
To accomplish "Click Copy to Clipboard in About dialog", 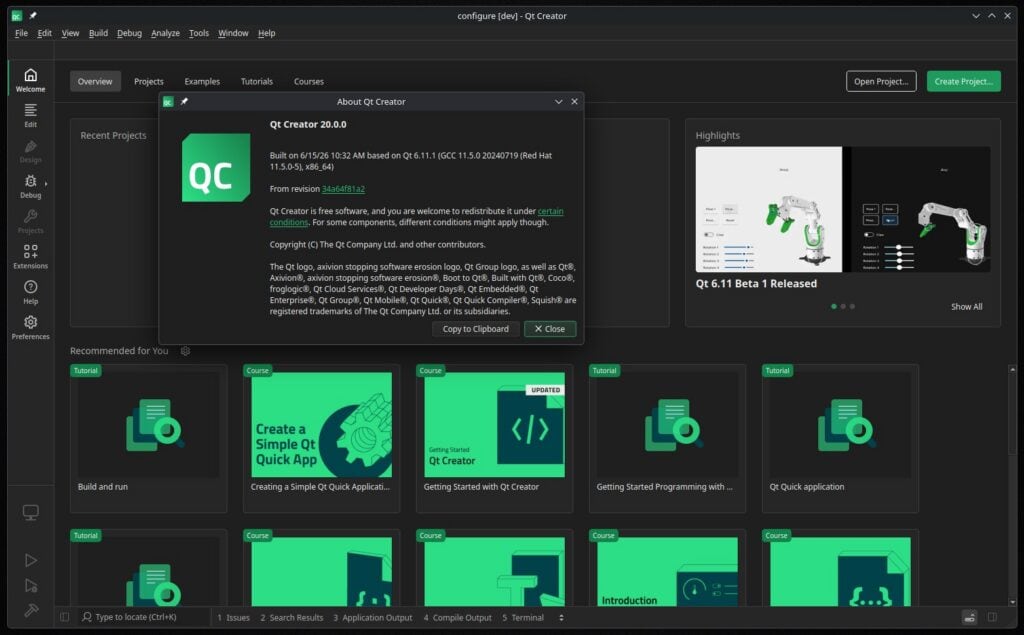I will pyautogui.click(x=475, y=329).
